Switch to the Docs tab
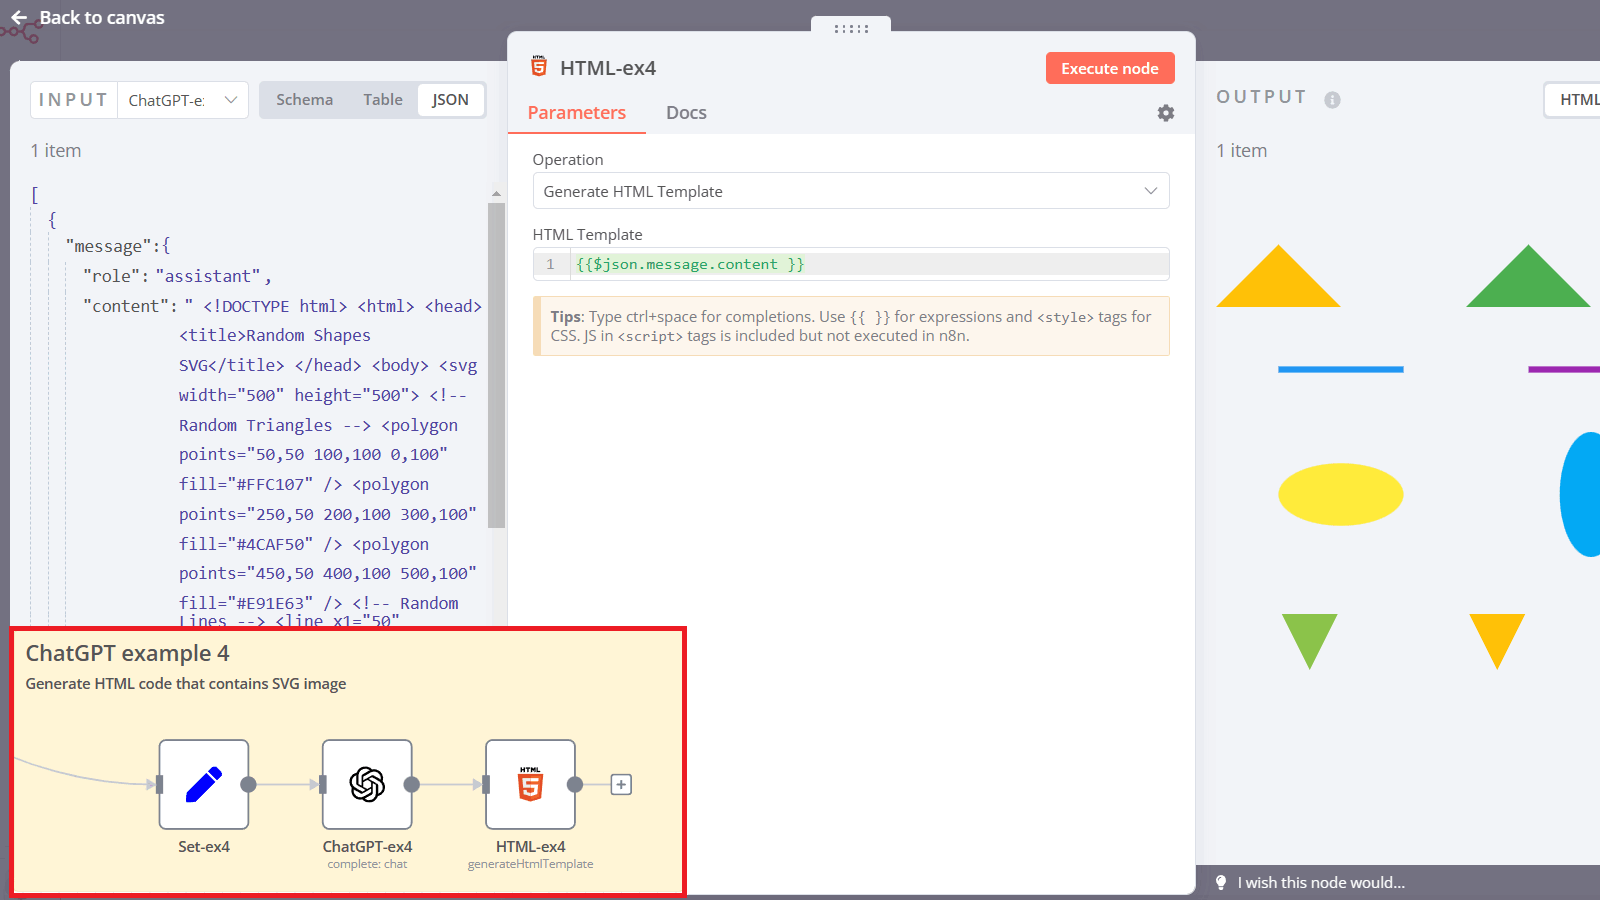The image size is (1600, 900). pyautogui.click(x=686, y=112)
